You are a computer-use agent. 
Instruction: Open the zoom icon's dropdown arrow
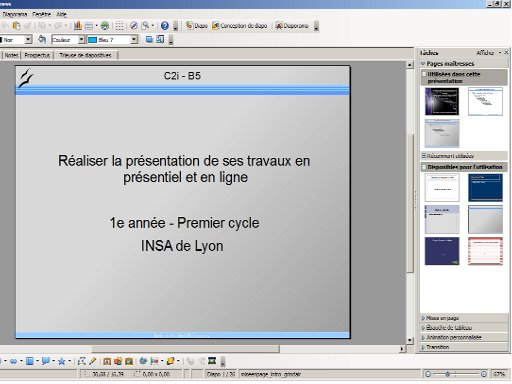[153, 26]
